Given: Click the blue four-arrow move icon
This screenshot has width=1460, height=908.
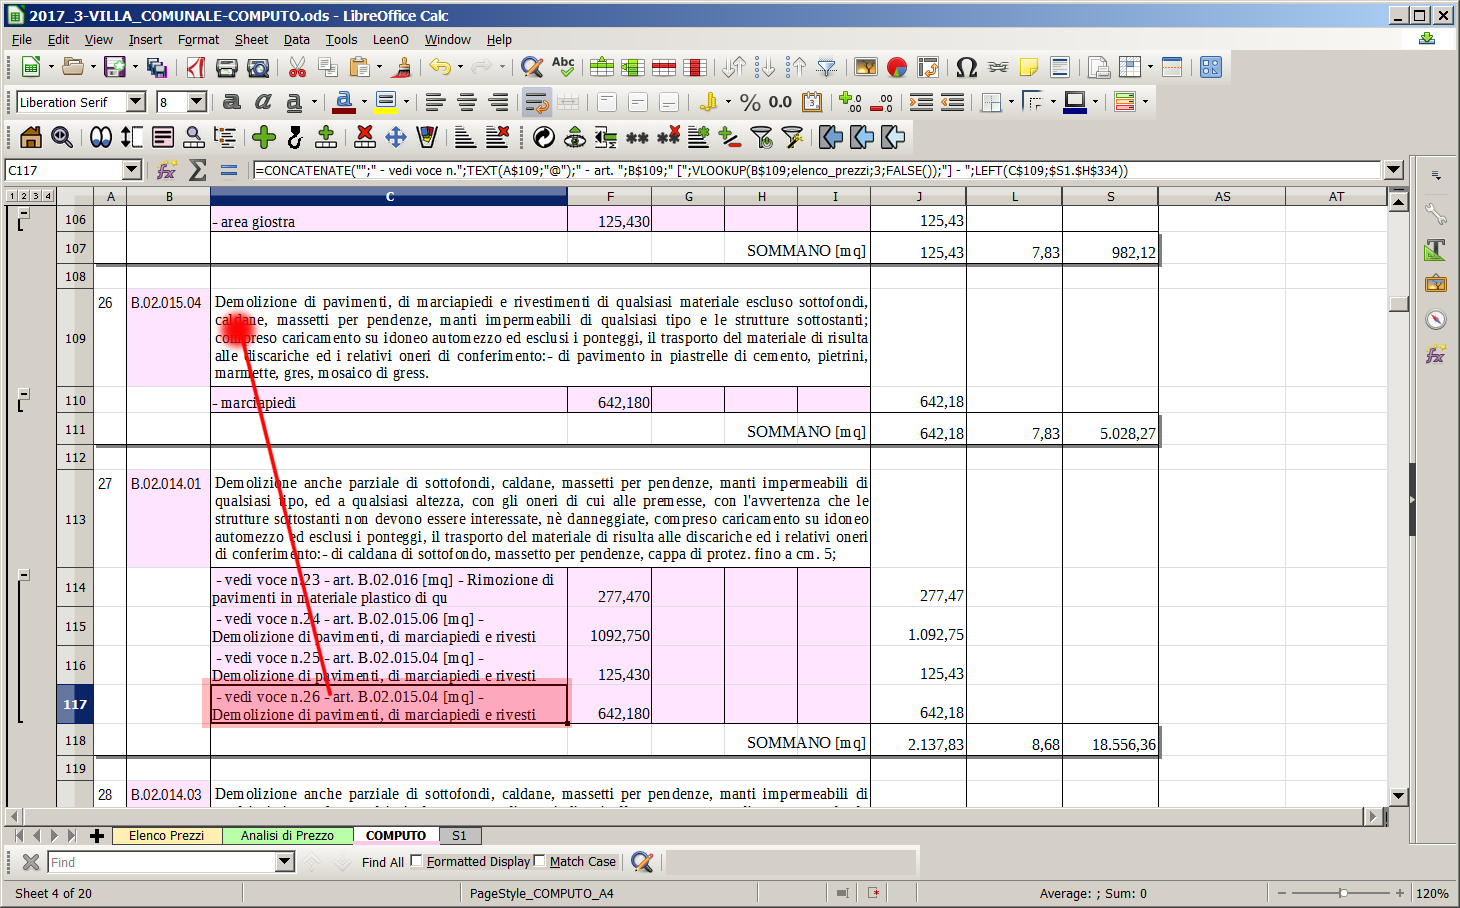Looking at the screenshot, I should (x=396, y=137).
